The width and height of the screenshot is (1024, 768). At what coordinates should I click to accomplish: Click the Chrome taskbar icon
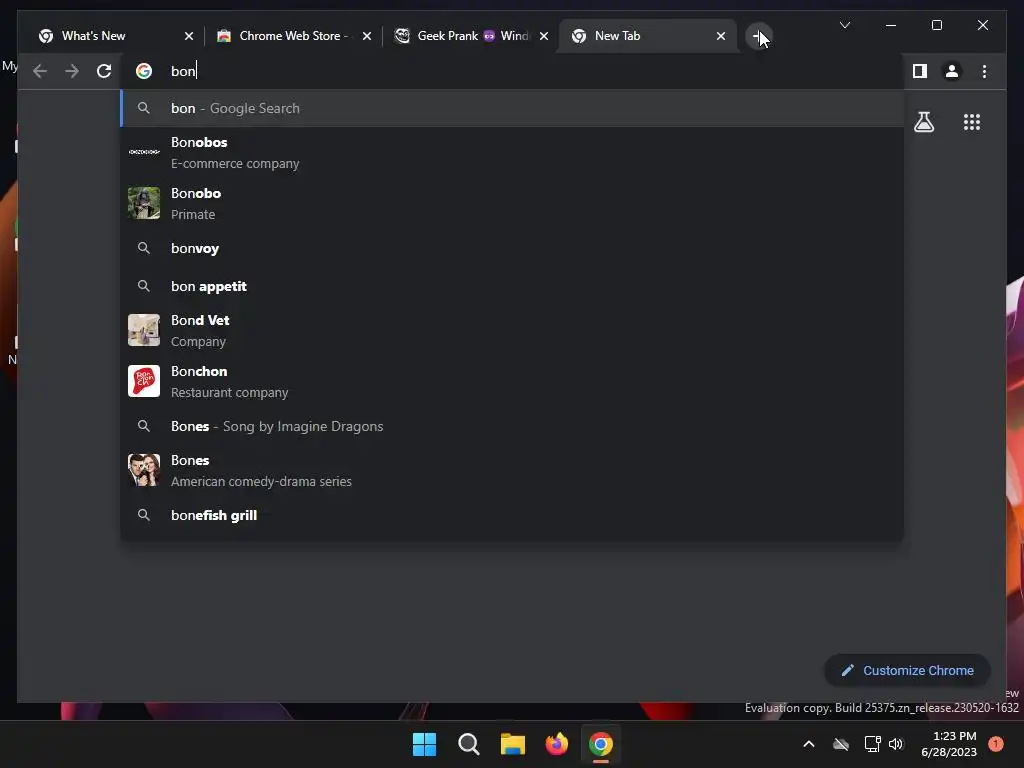601,744
